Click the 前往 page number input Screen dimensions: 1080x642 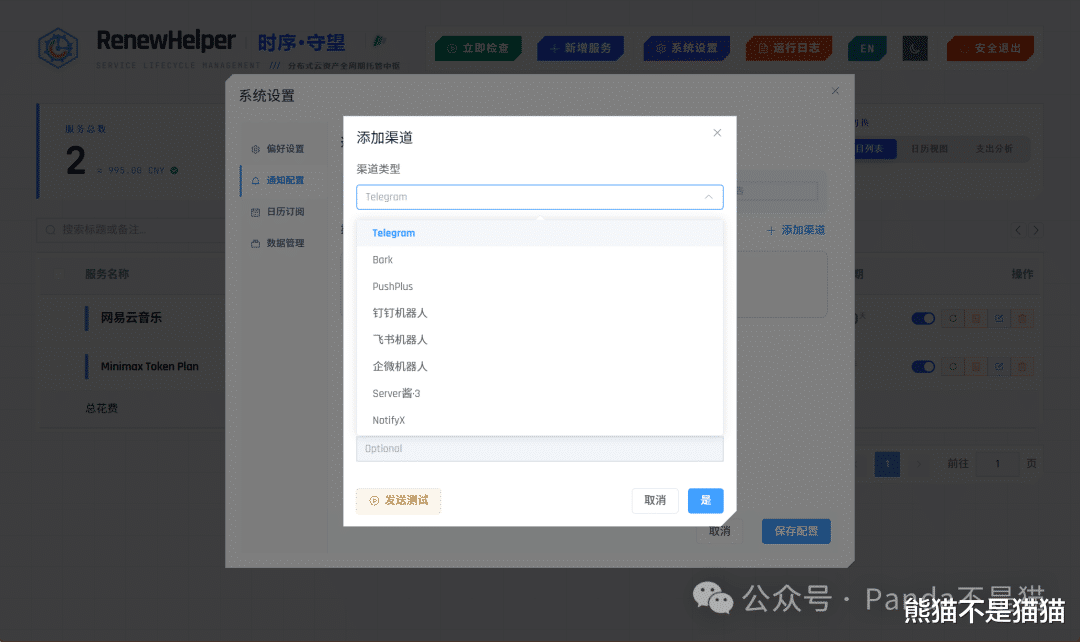(997, 464)
